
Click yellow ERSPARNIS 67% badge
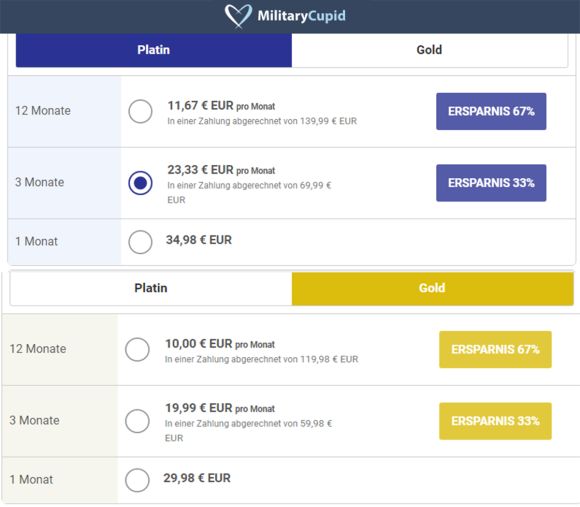495,349
